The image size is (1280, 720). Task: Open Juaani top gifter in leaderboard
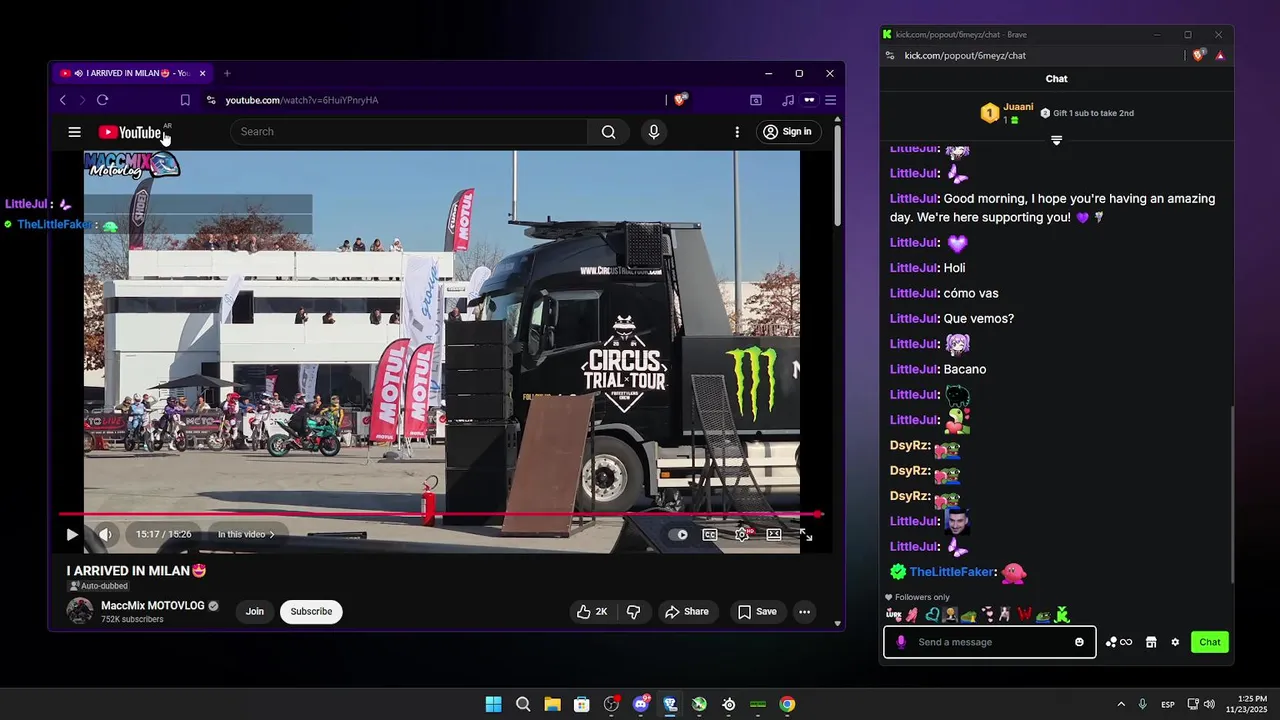[1018, 107]
